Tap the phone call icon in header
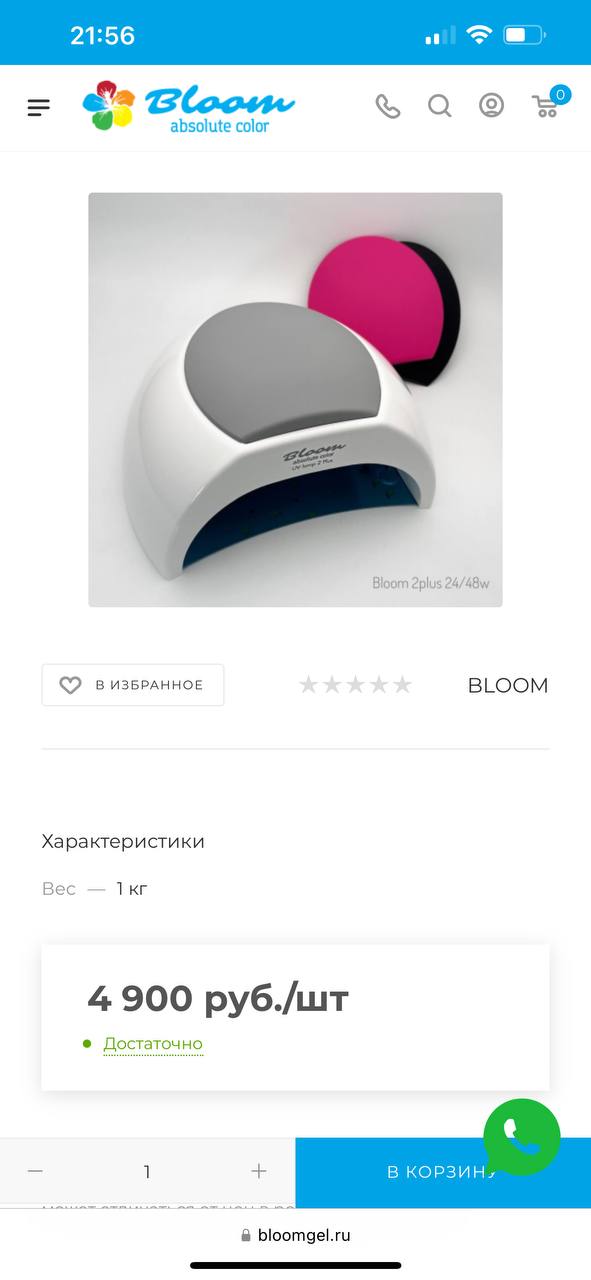The image size is (591, 1280). click(388, 106)
